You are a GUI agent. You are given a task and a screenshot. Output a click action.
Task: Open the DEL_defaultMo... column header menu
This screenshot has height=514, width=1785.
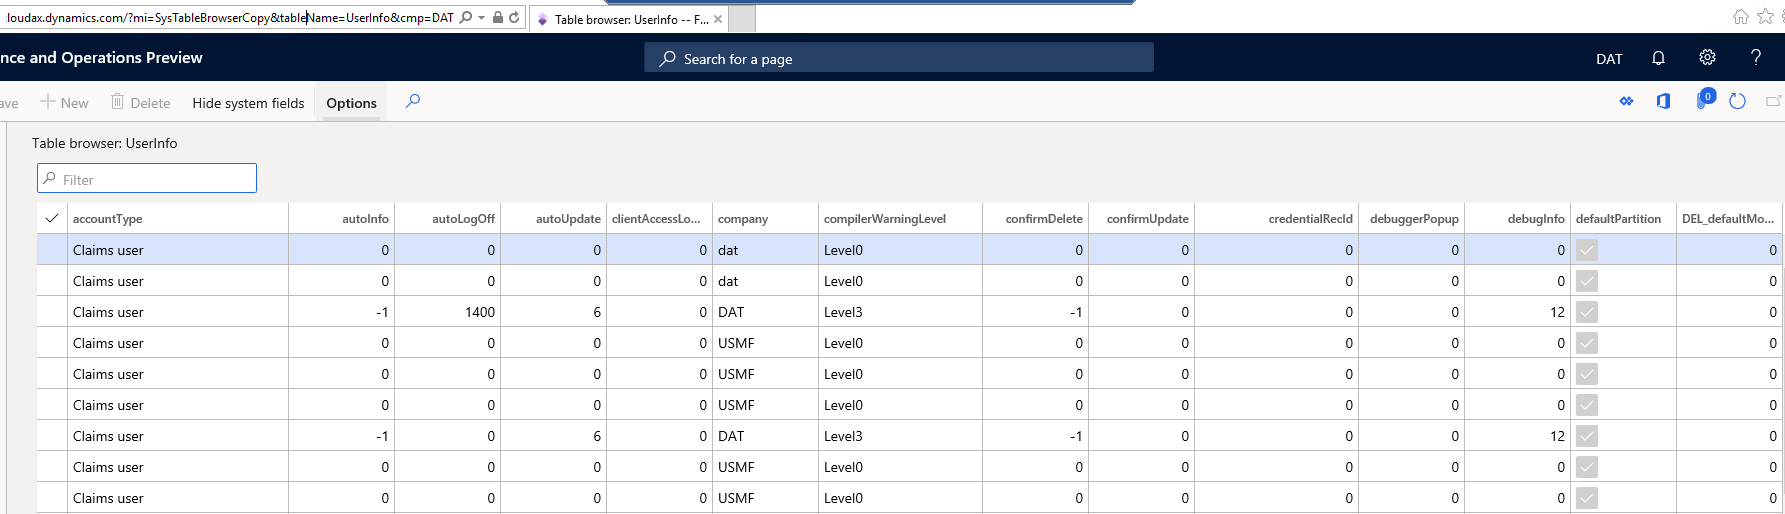1730,219
